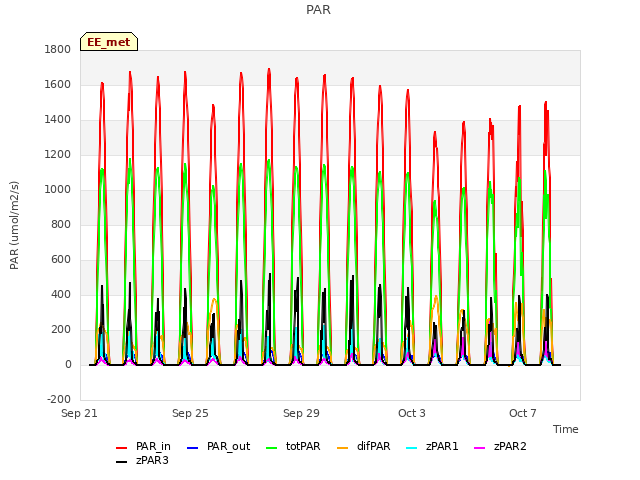The width and height of the screenshot is (640, 480).
Task: Click the Sep 25 tick label
Action: 190,413
